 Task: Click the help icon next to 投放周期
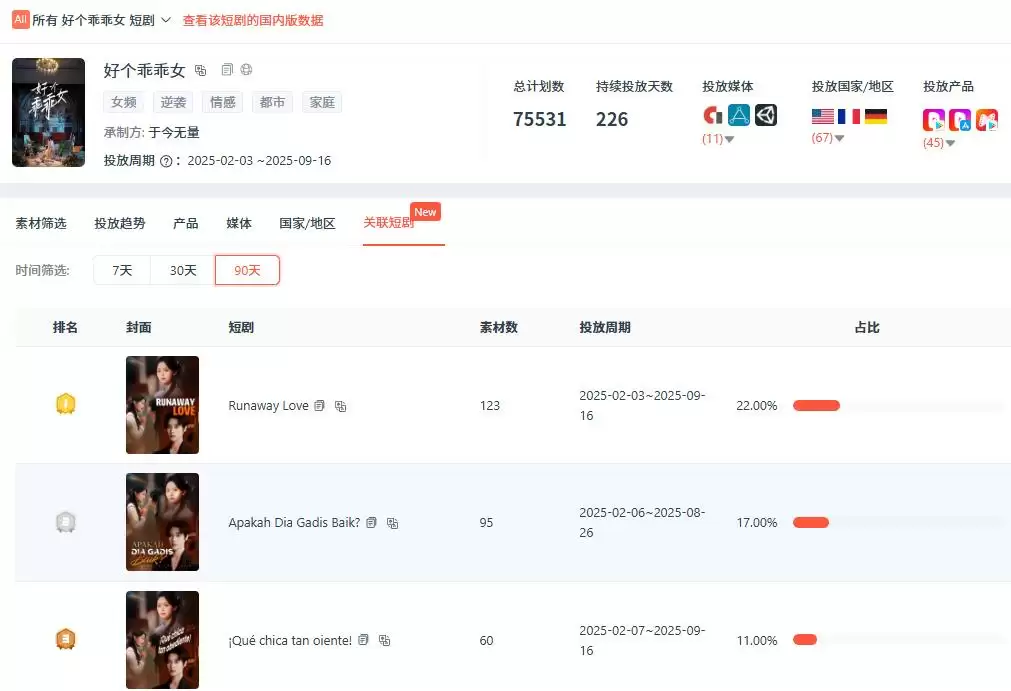tap(165, 161)
